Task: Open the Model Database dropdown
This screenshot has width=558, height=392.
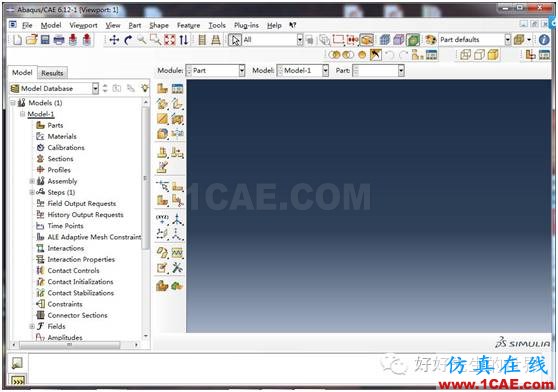Action: coord(54,88)
